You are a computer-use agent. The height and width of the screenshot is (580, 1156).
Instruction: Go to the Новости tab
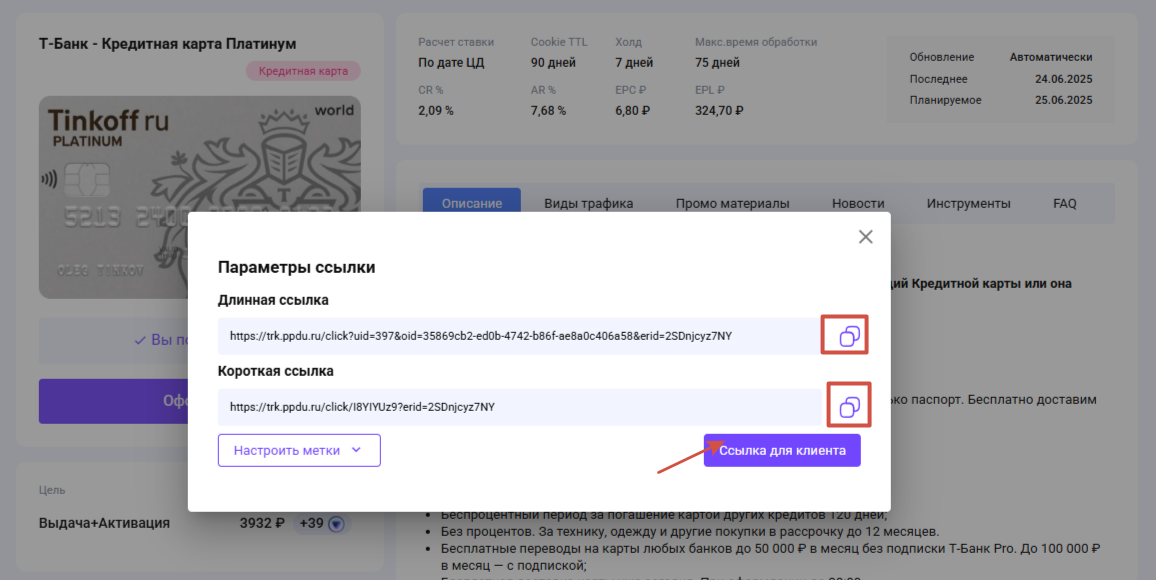coord(858,203)
